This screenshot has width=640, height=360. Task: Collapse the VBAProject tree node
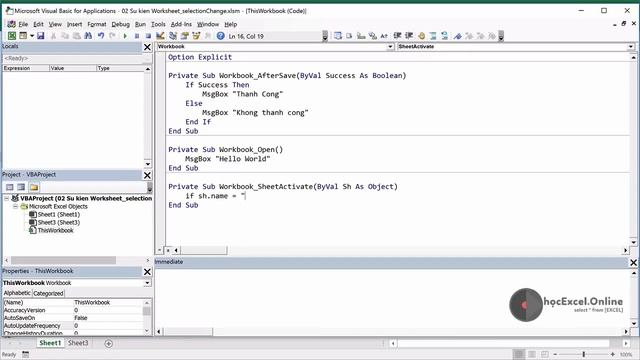7,198
